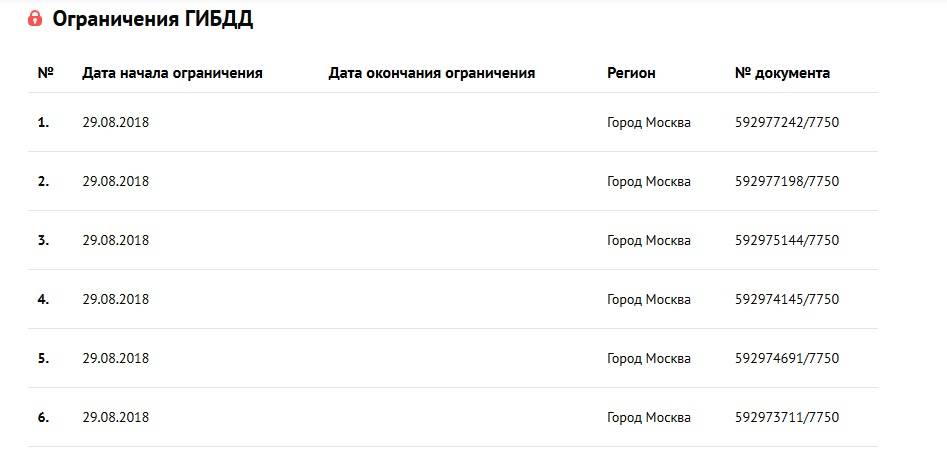Click the № документа column header

(782, 73)
